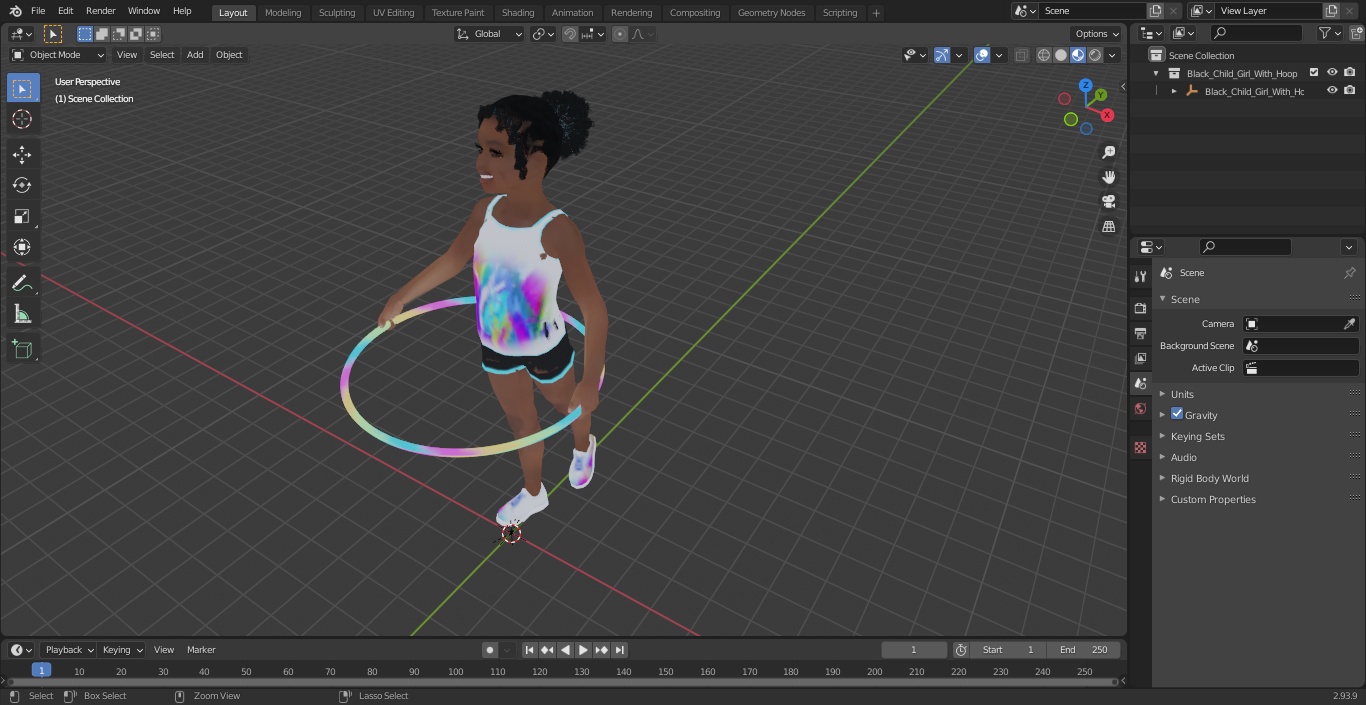Open the Scene properties tab

1140,383
